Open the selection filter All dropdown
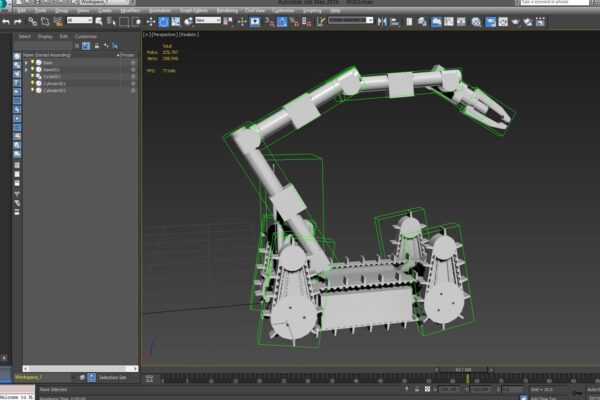The height and width of the screenshot is (400, 600). (80, 20)
